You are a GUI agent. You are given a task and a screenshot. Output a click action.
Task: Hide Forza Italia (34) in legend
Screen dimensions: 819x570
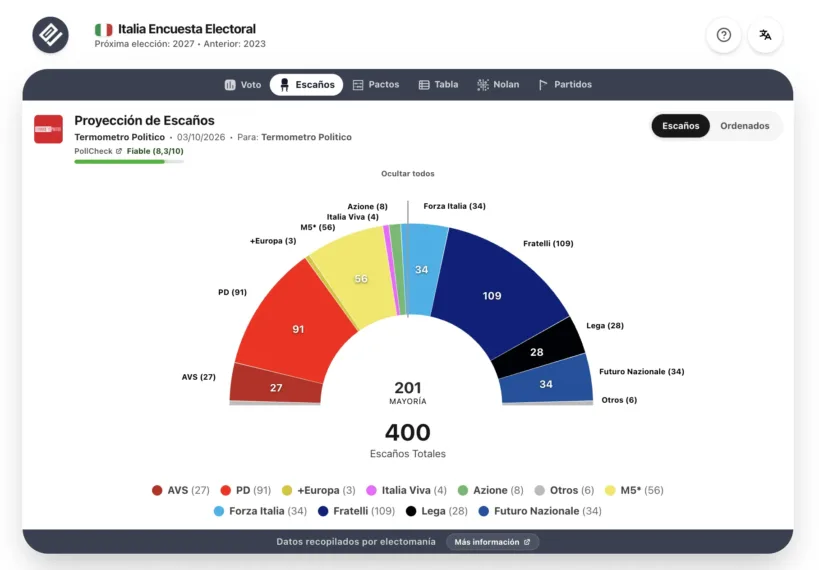[260, 511]
